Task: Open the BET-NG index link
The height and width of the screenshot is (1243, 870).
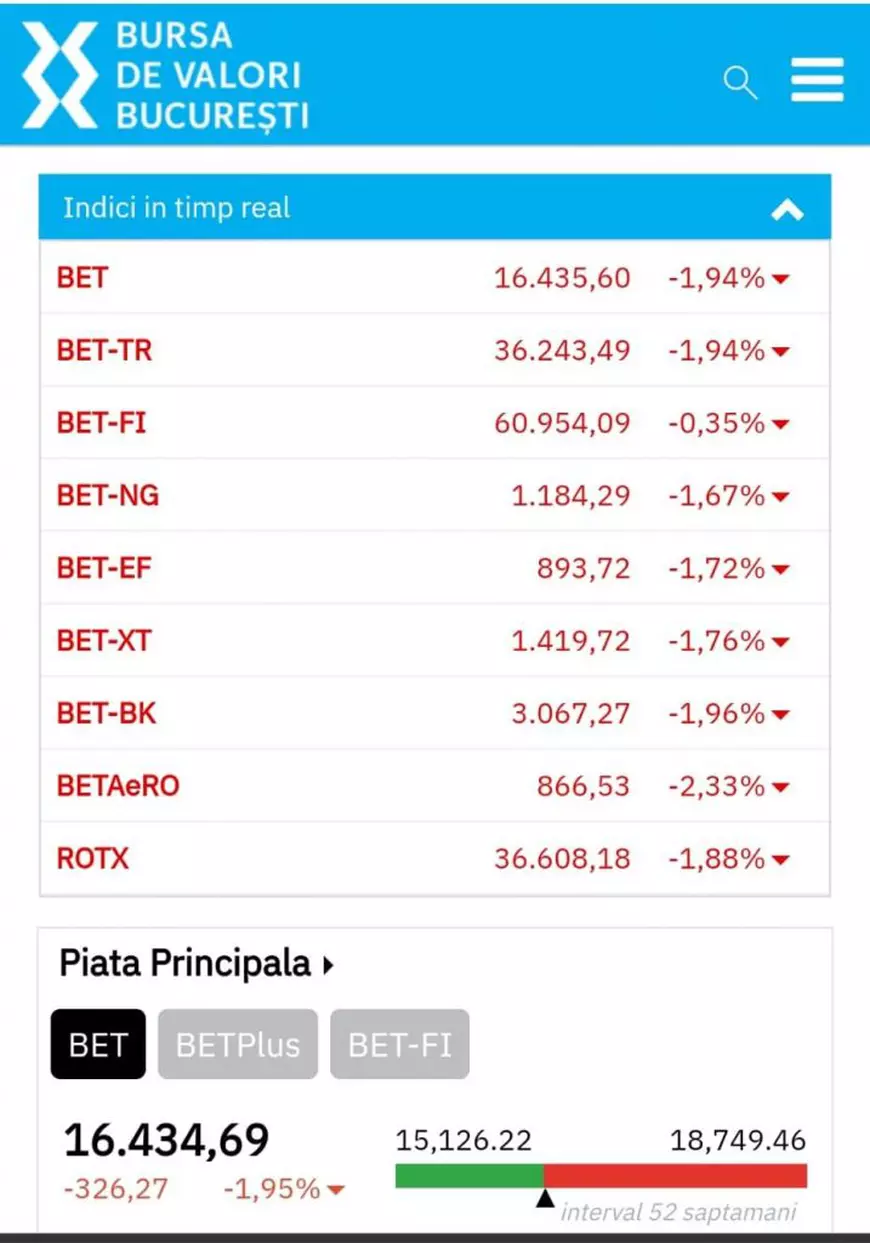Action: (108, 495)
